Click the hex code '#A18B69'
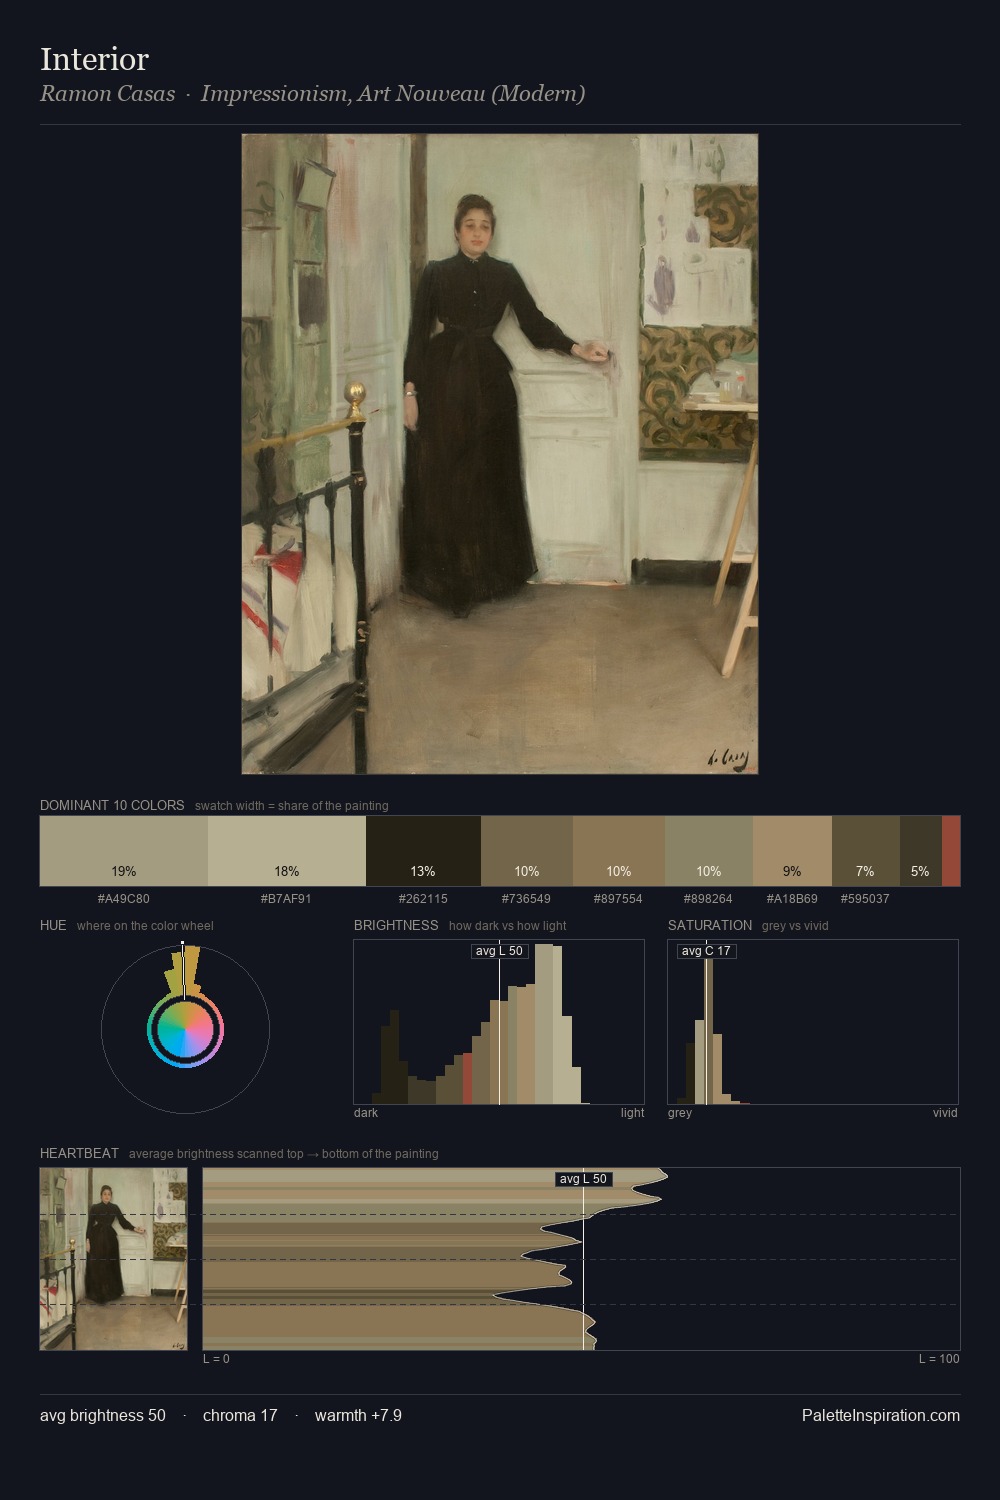The height and width of the screenshot is (1500, 1000). pos(792,898)
